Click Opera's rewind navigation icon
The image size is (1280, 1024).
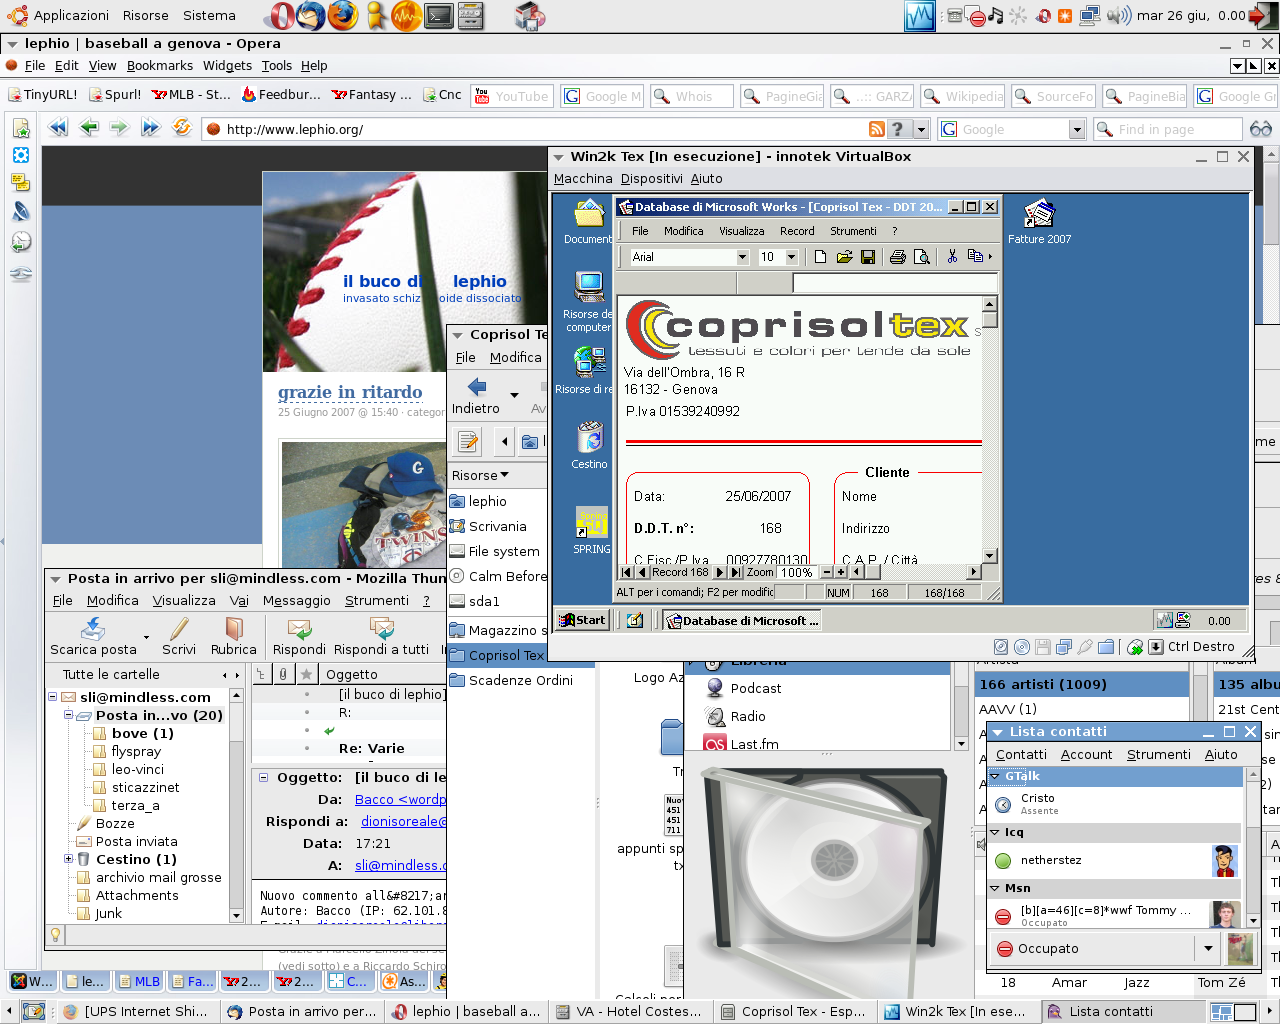pos(58,127)
